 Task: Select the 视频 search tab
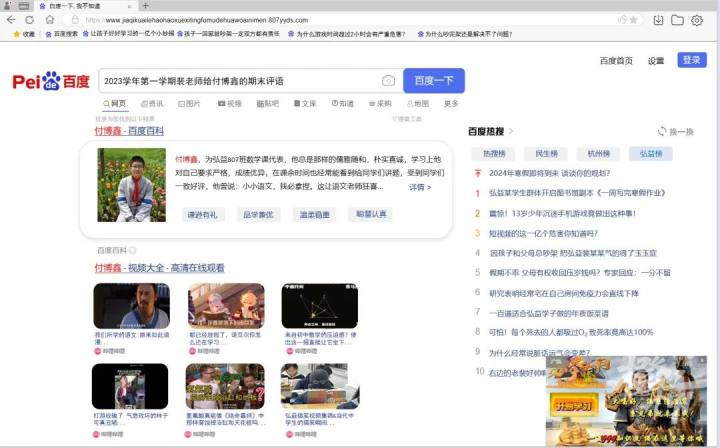point(230,104)
